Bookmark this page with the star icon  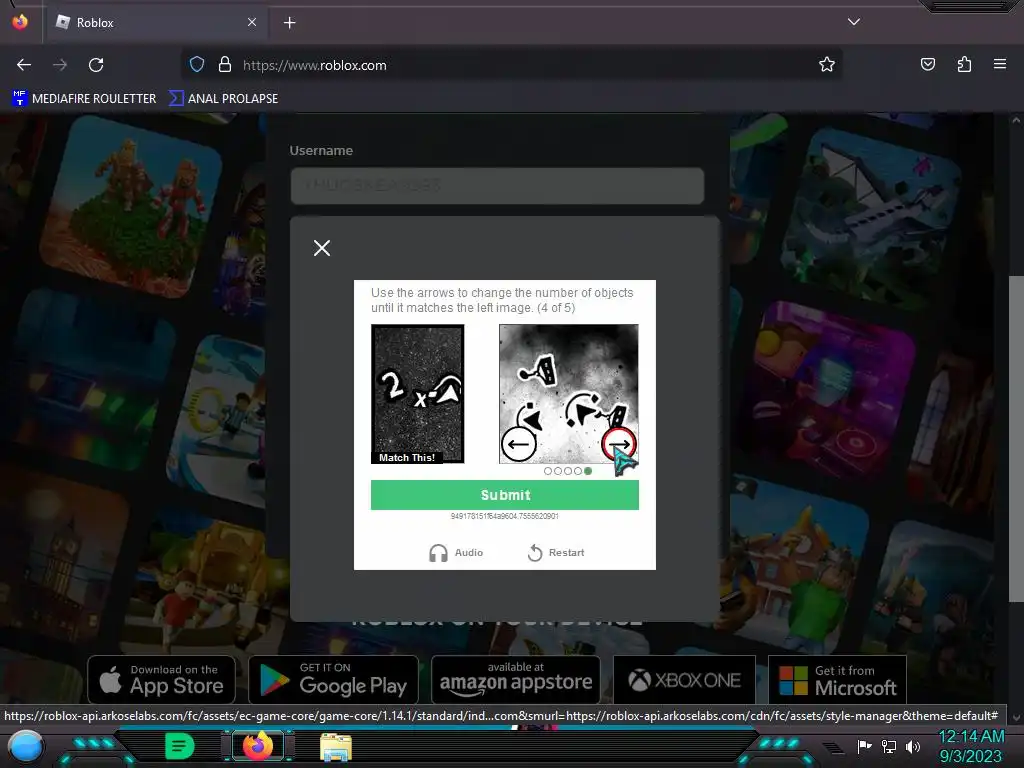pyautogui.click(x=827, y=65)
